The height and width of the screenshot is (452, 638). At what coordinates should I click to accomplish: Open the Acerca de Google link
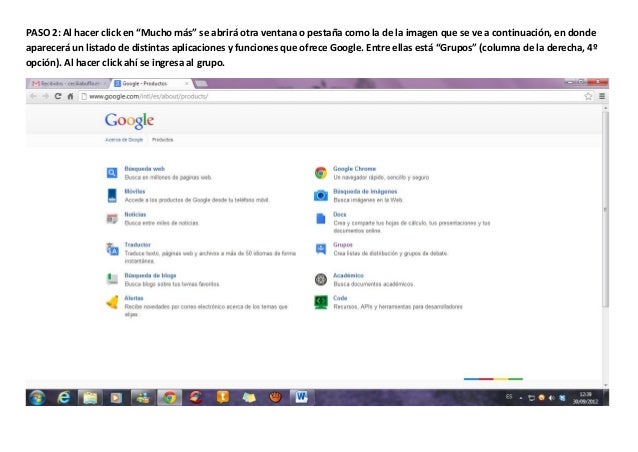click(124, 140)
